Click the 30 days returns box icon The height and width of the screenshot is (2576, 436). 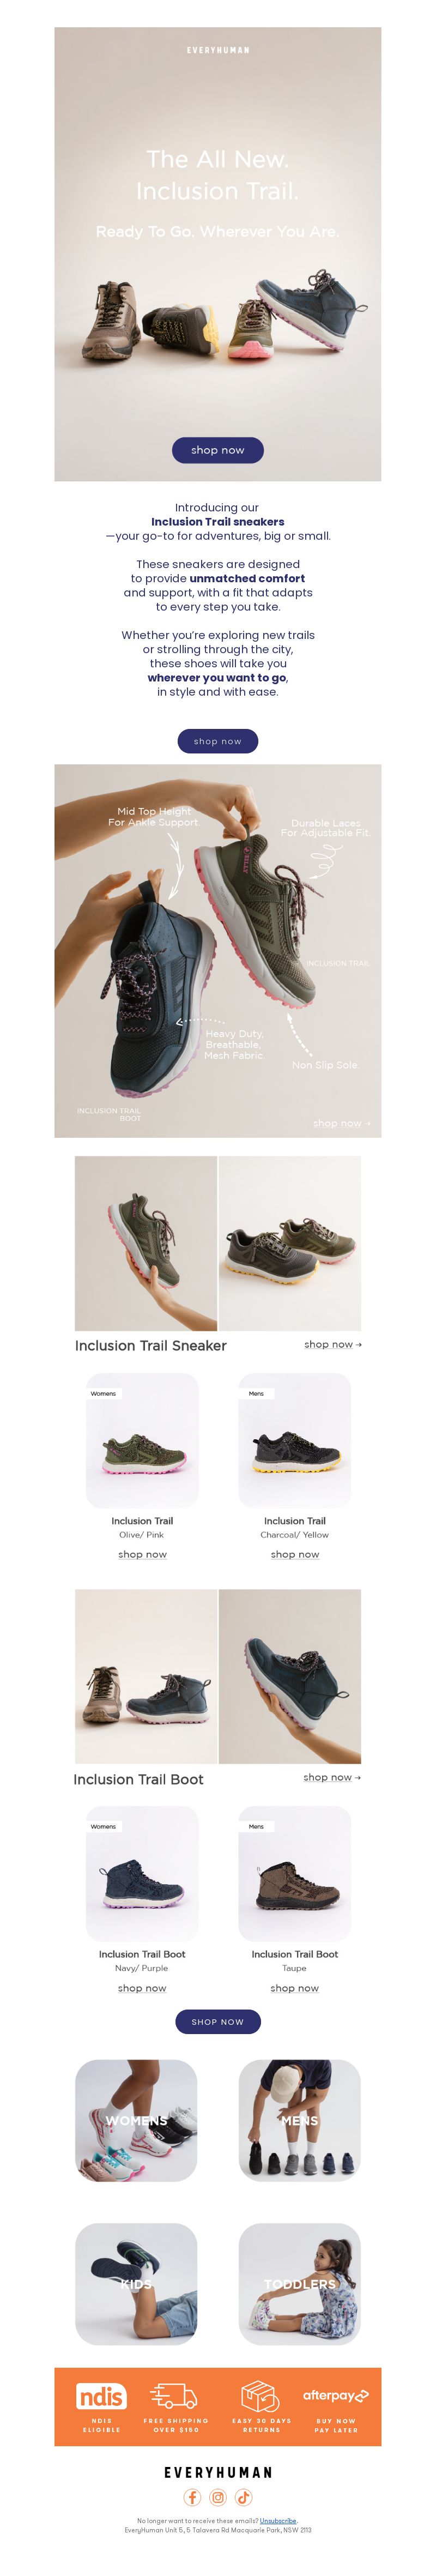tap(260, 2395)
